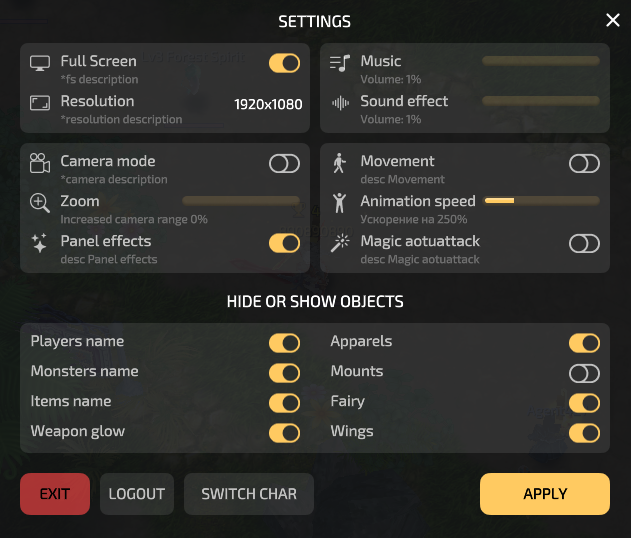Adjust the Animation speed slider

[x=542, y=201]
